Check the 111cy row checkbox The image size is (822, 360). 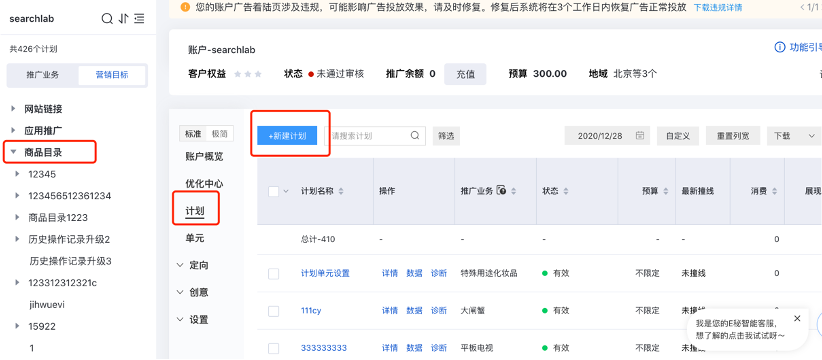(x=273, y=311)
